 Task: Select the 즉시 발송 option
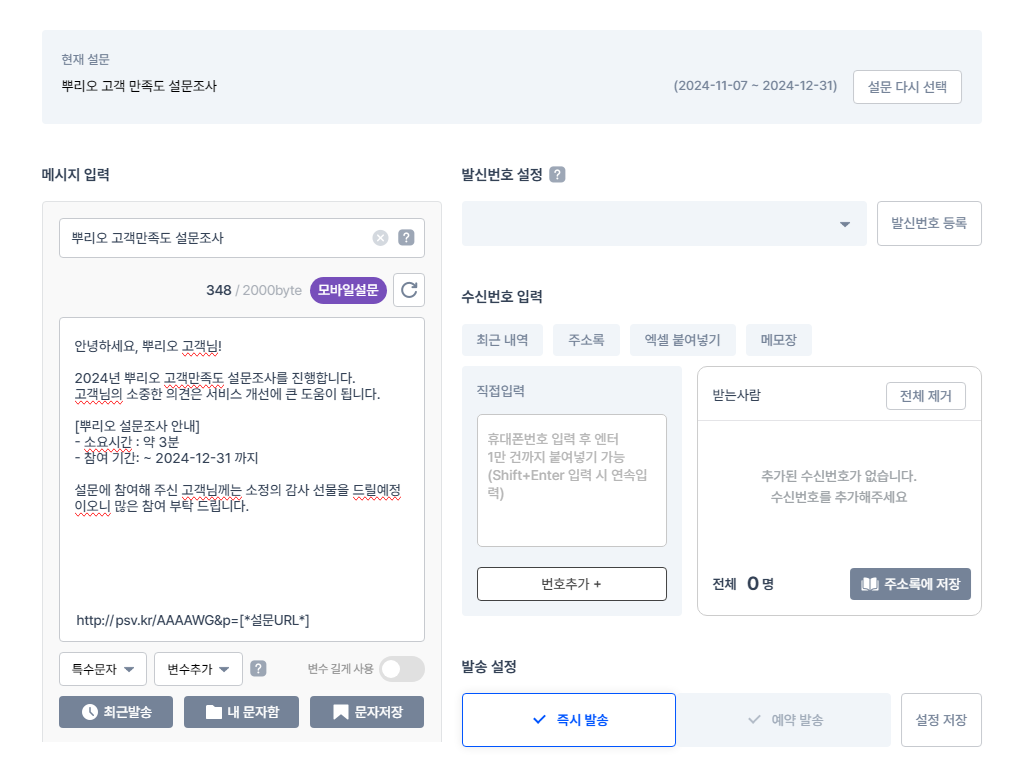click(569, 720)
